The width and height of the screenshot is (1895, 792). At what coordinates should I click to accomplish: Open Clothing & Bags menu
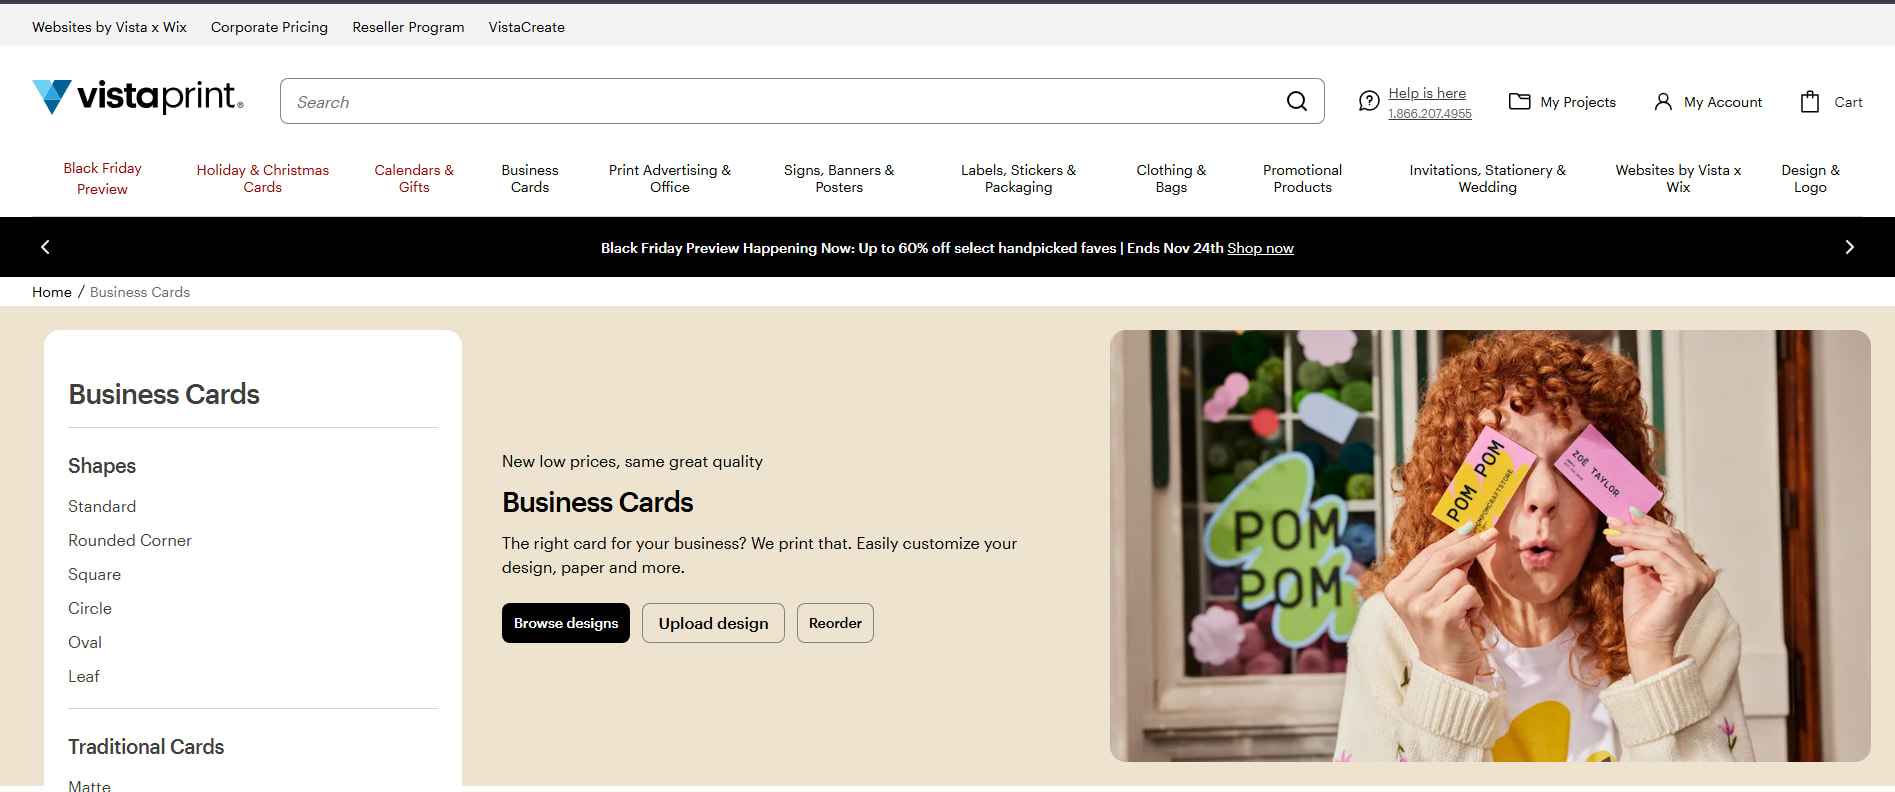[x=1171, y=178]
